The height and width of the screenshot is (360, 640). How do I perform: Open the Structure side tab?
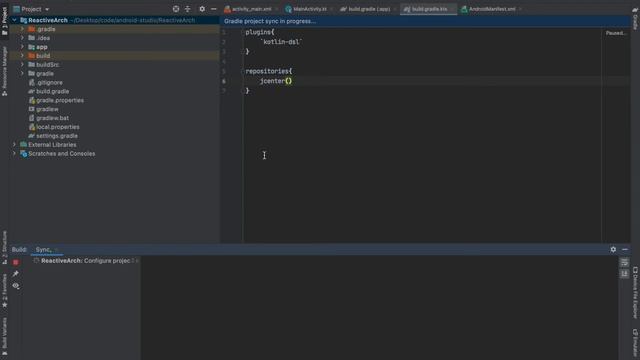pyautogui.click(x=4, y=247)
